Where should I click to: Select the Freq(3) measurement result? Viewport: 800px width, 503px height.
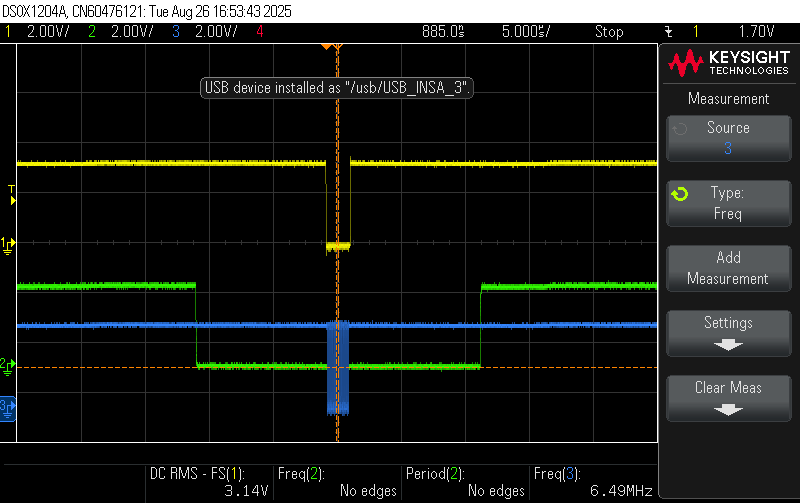pos(594,482)
